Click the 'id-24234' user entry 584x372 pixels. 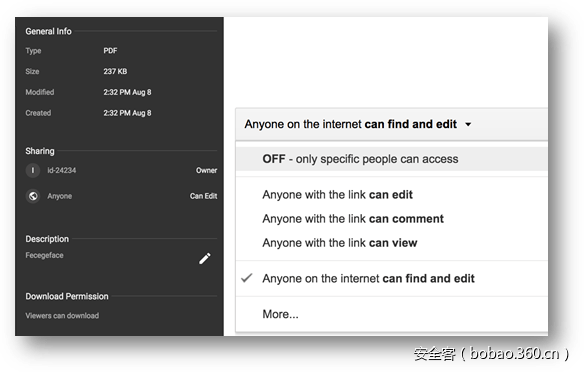click(x=61, y=170)
